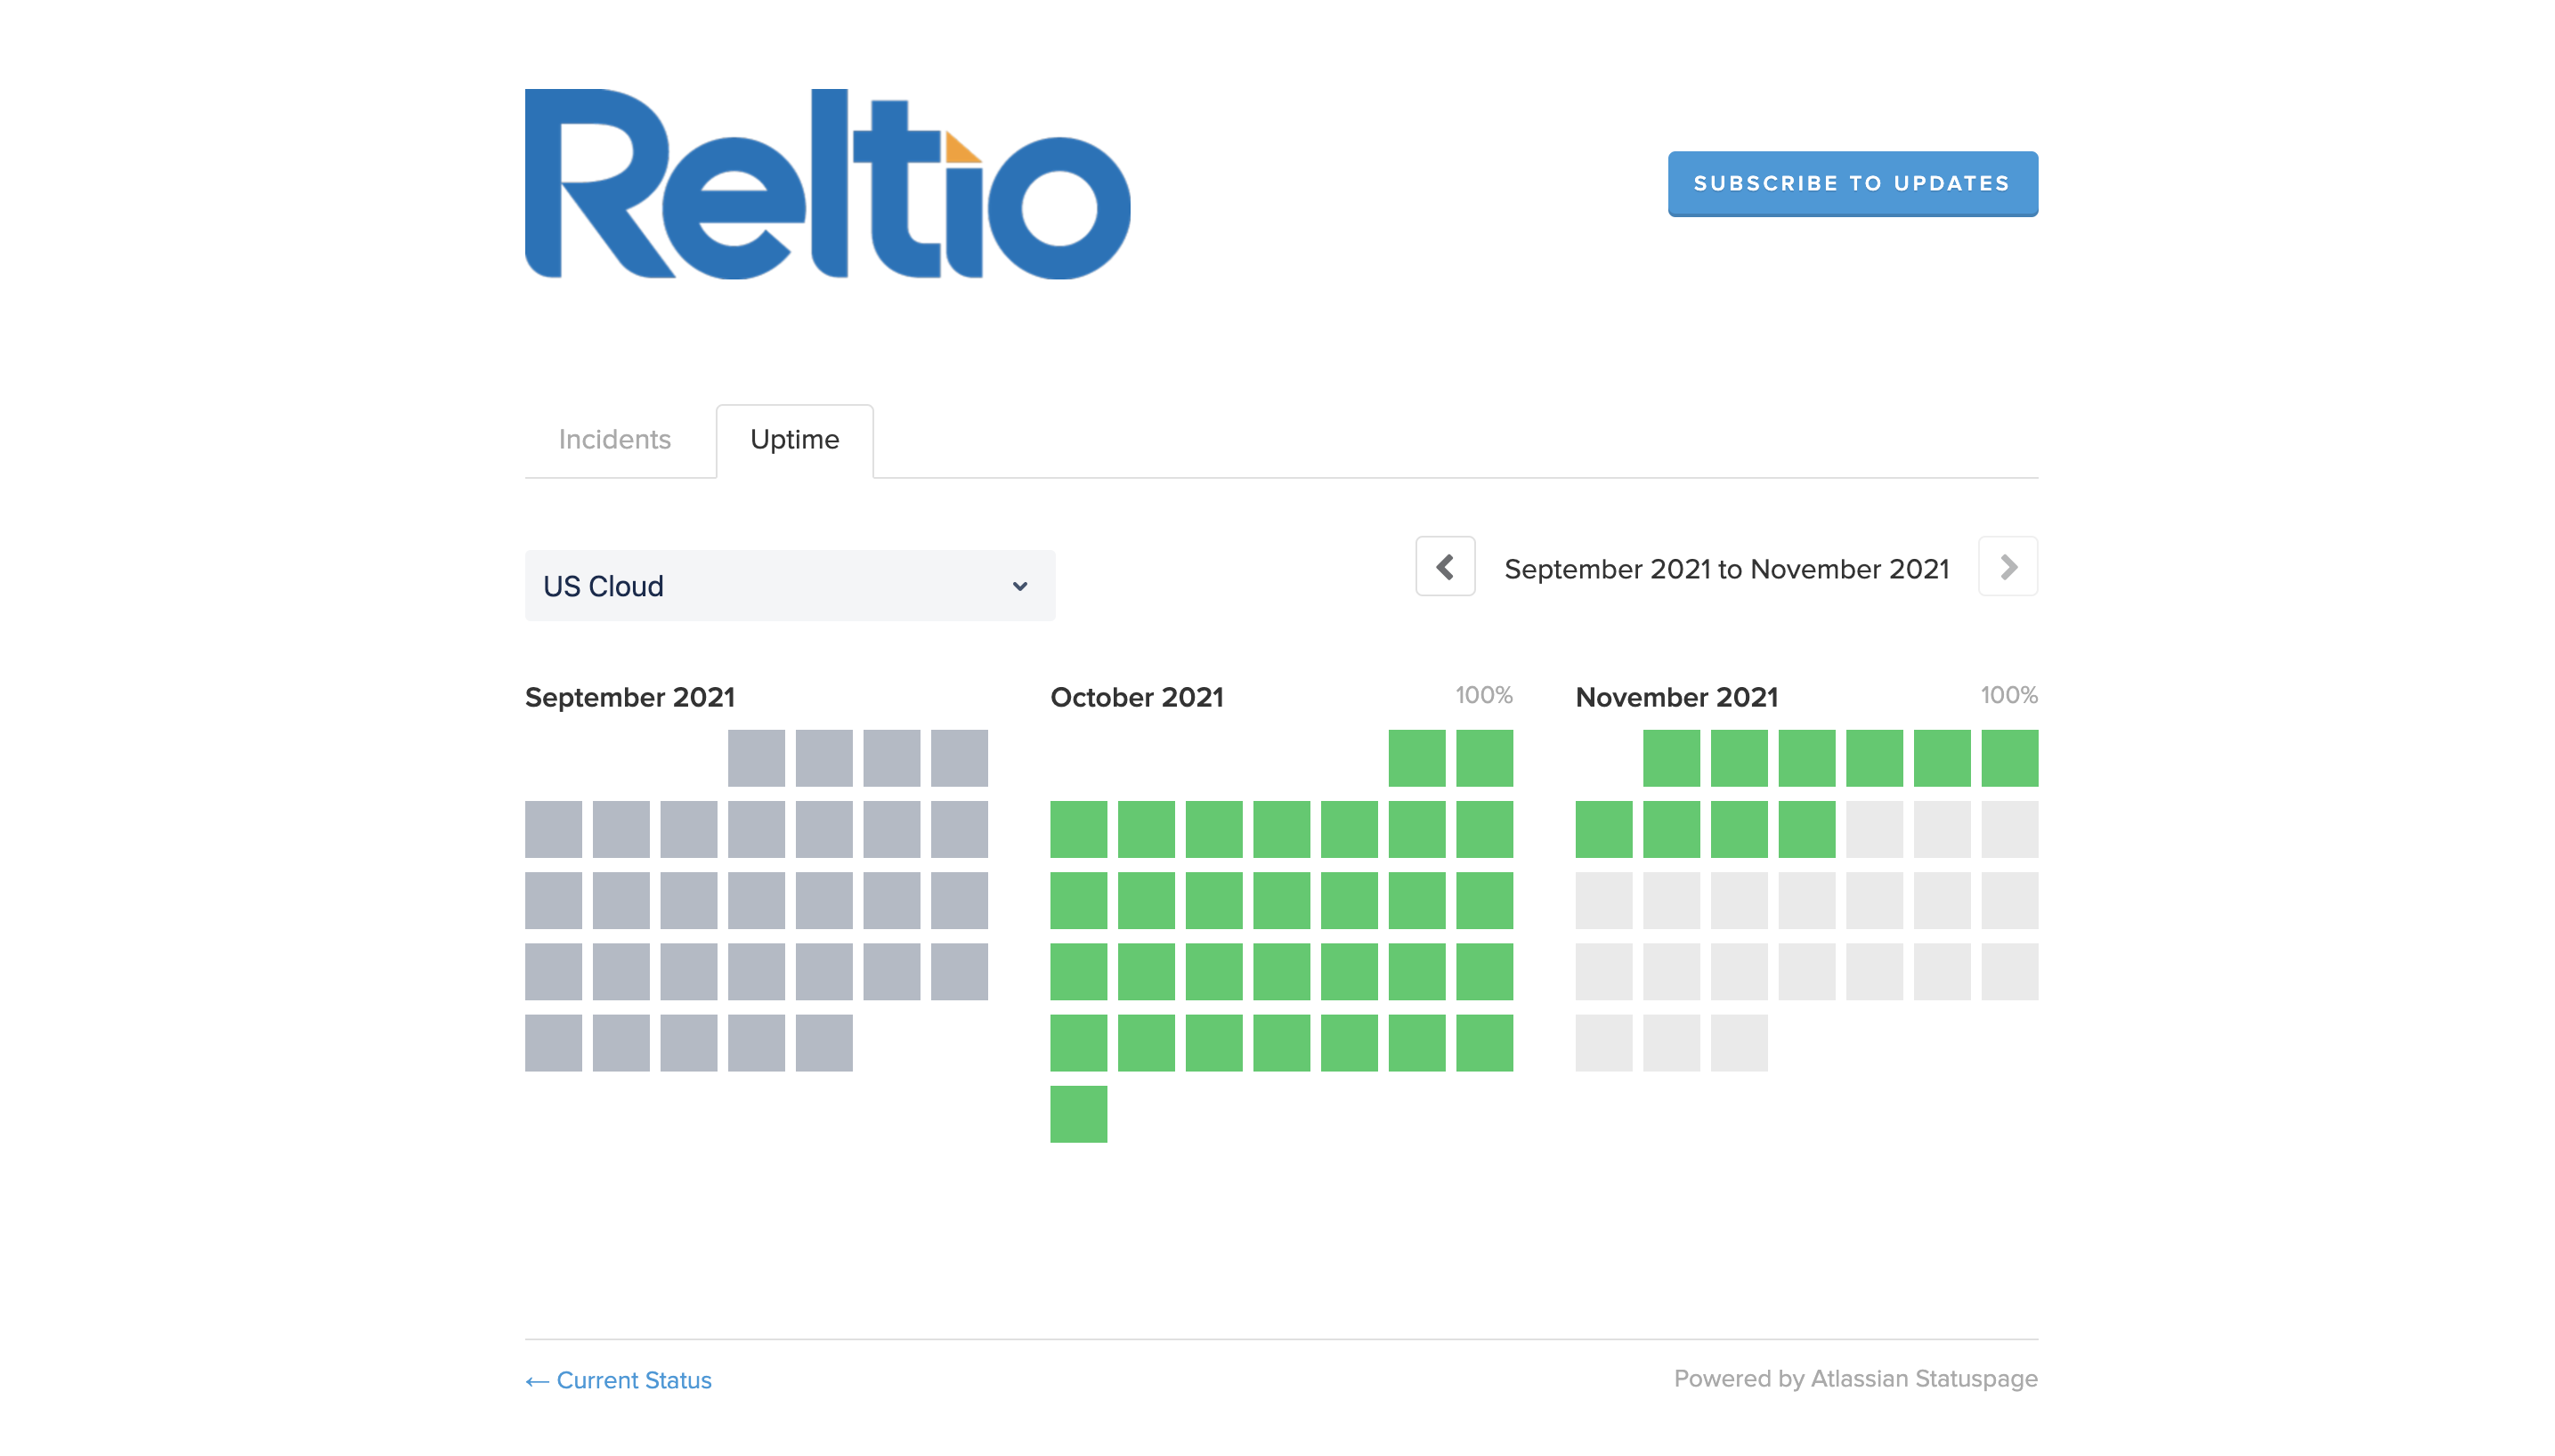The width and height of the screenshot is (2555, 1456).
Task: Click October's 100% uptime figure
Action: tap(1484, 695)
